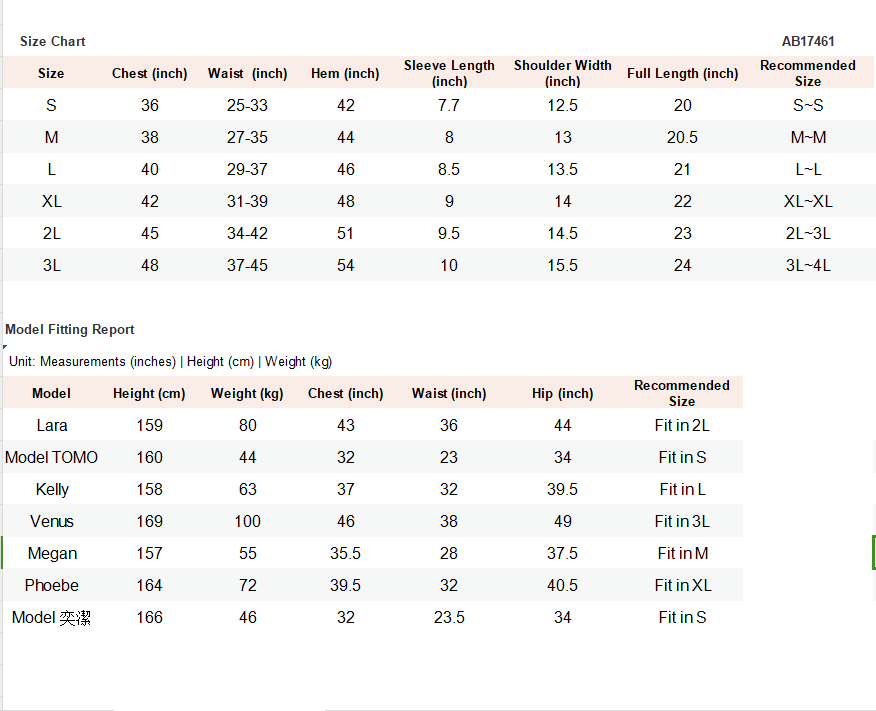
Task: Select the Size Chart title cell
Action: [53, 41]
